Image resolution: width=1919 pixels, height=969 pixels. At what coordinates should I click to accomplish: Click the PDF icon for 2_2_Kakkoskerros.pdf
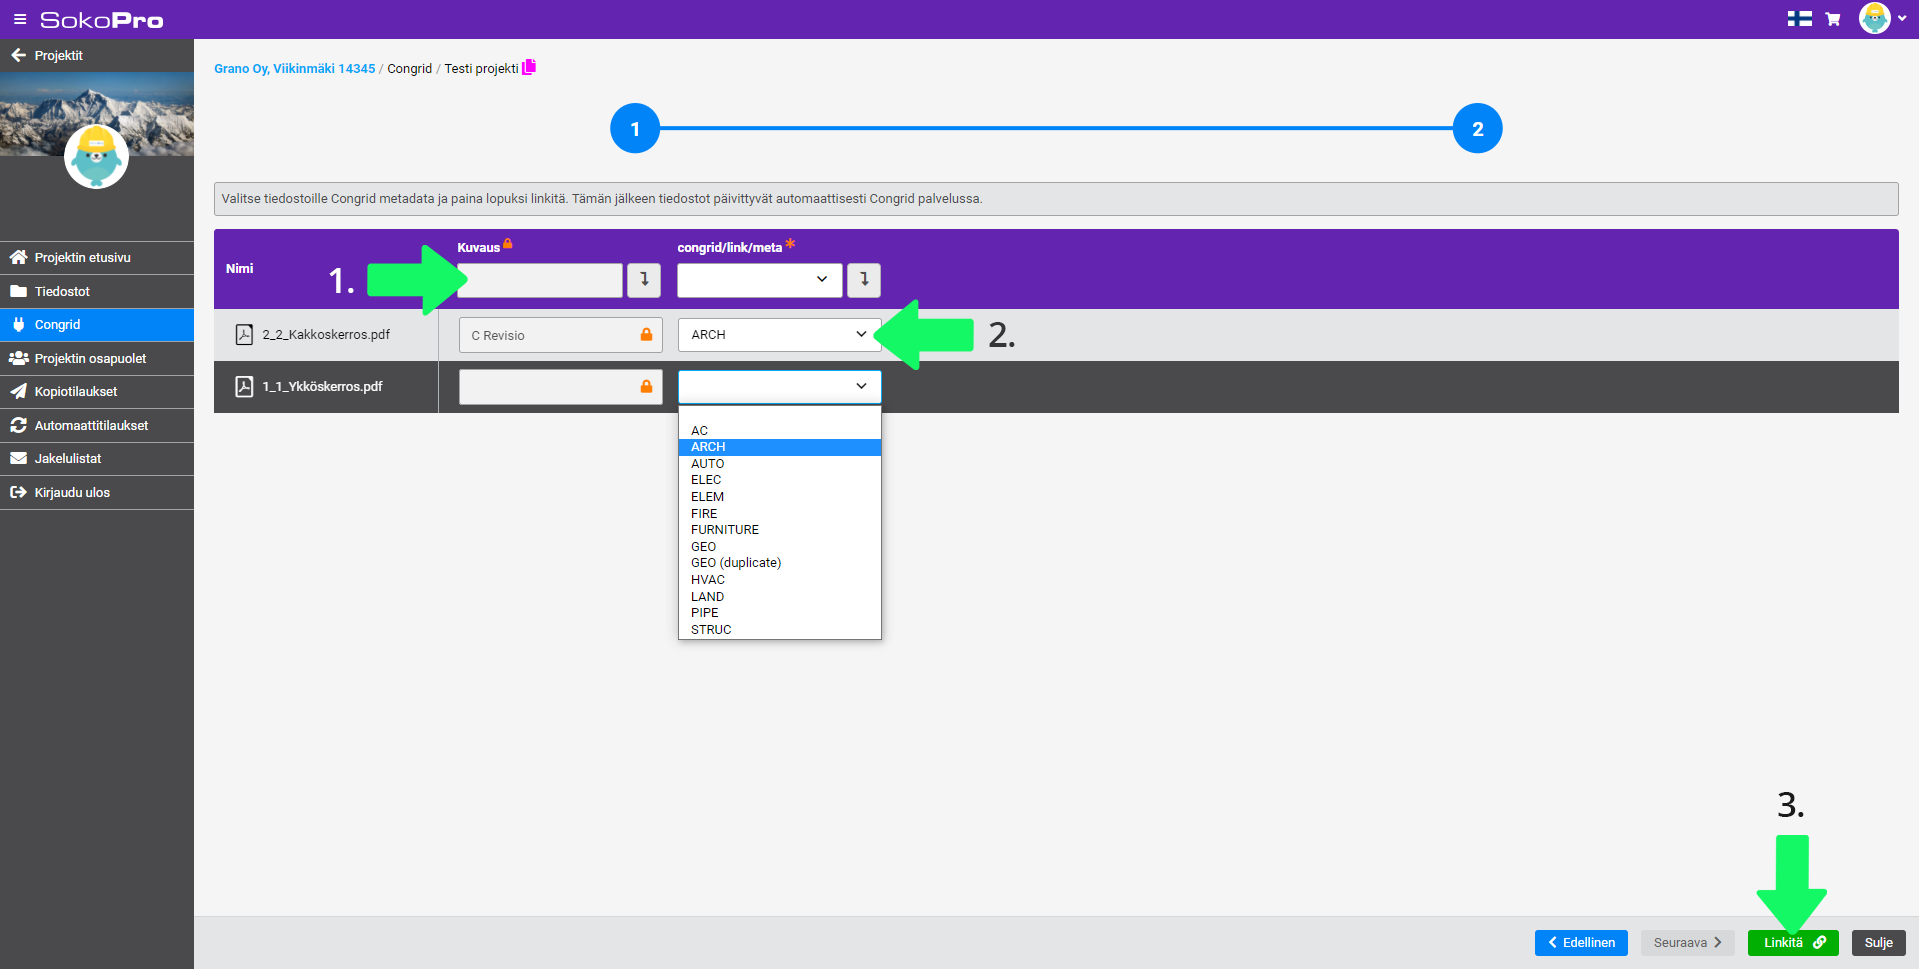244,334
